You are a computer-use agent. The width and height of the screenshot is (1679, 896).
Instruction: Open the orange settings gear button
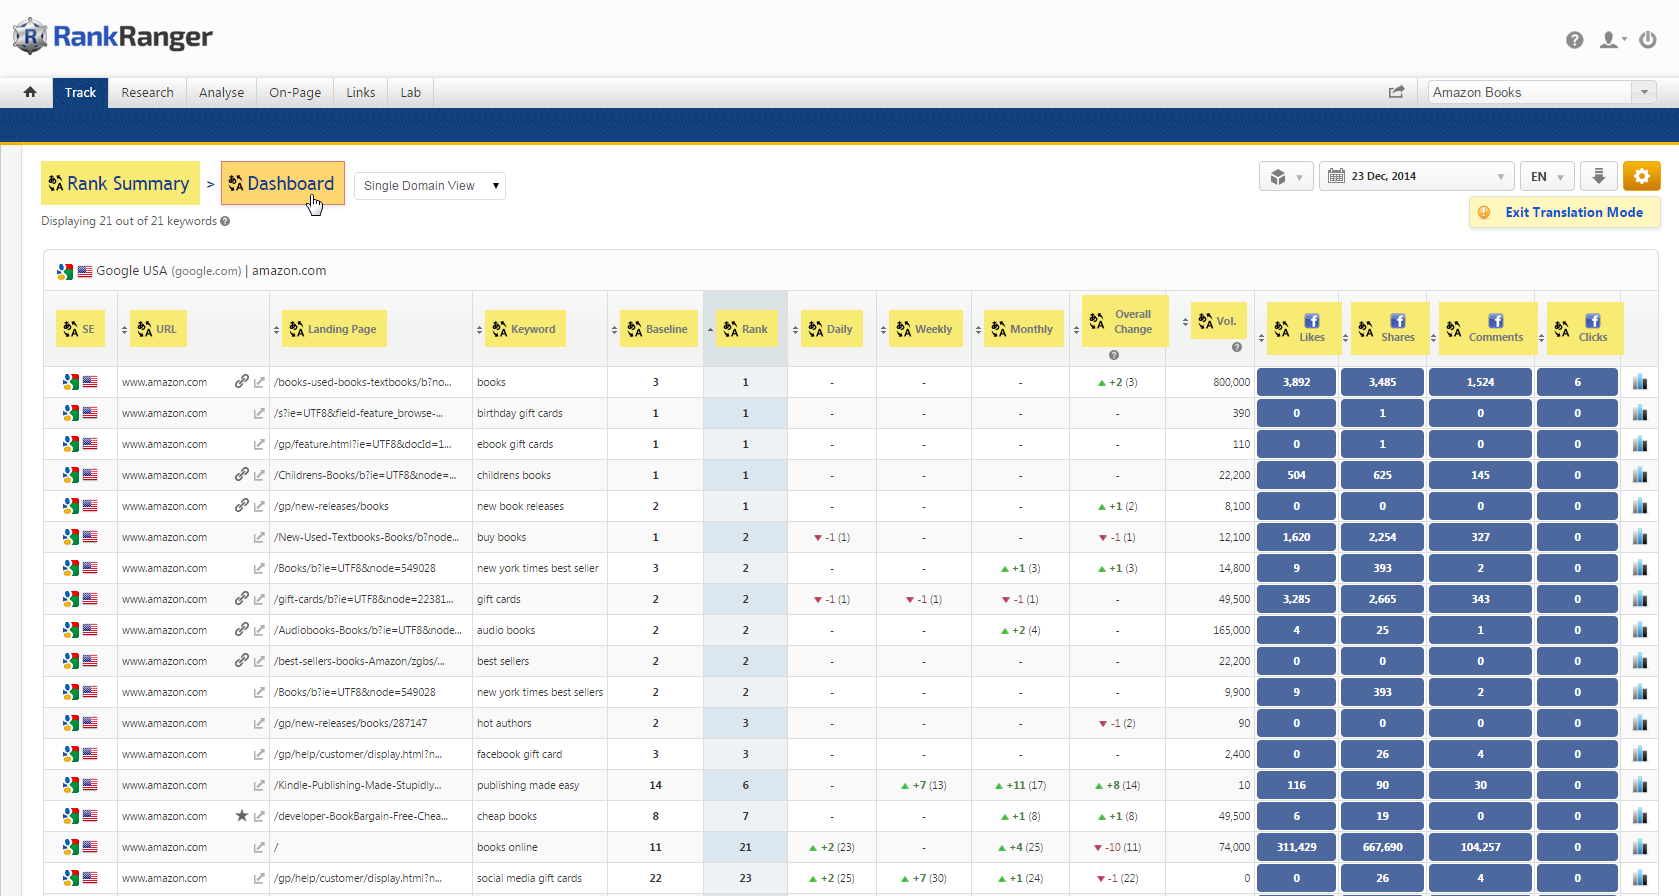pyautogui.click(x=1641, y=176)
